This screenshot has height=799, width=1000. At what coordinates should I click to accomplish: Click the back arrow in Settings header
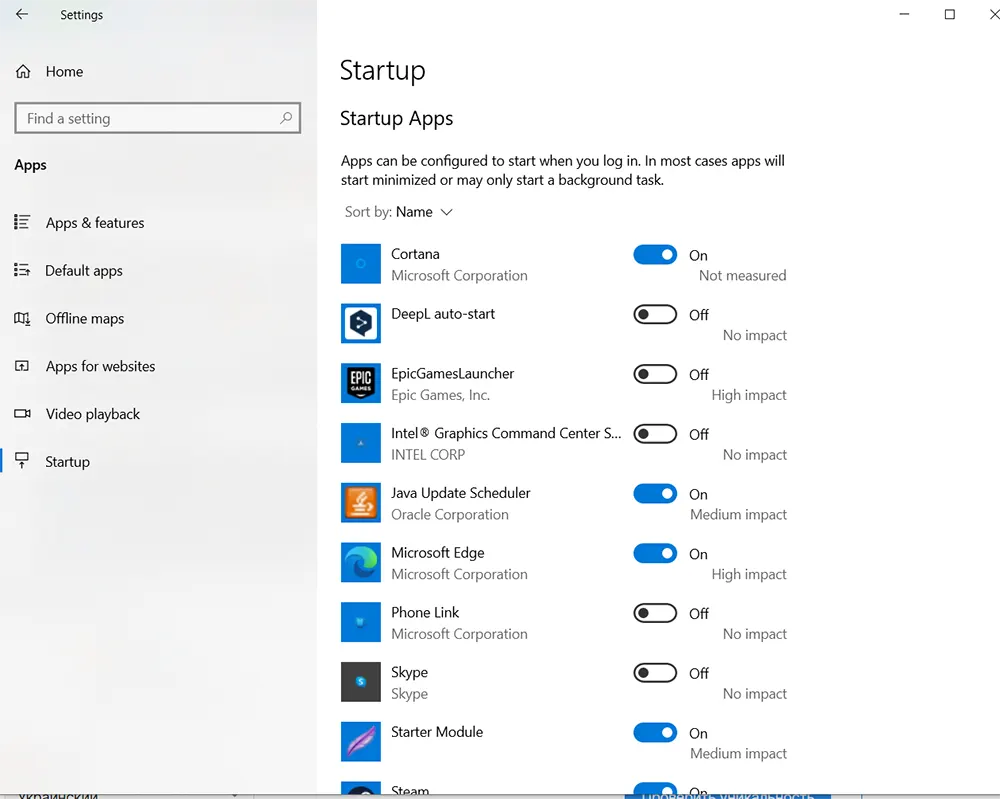tap(22, 15)
